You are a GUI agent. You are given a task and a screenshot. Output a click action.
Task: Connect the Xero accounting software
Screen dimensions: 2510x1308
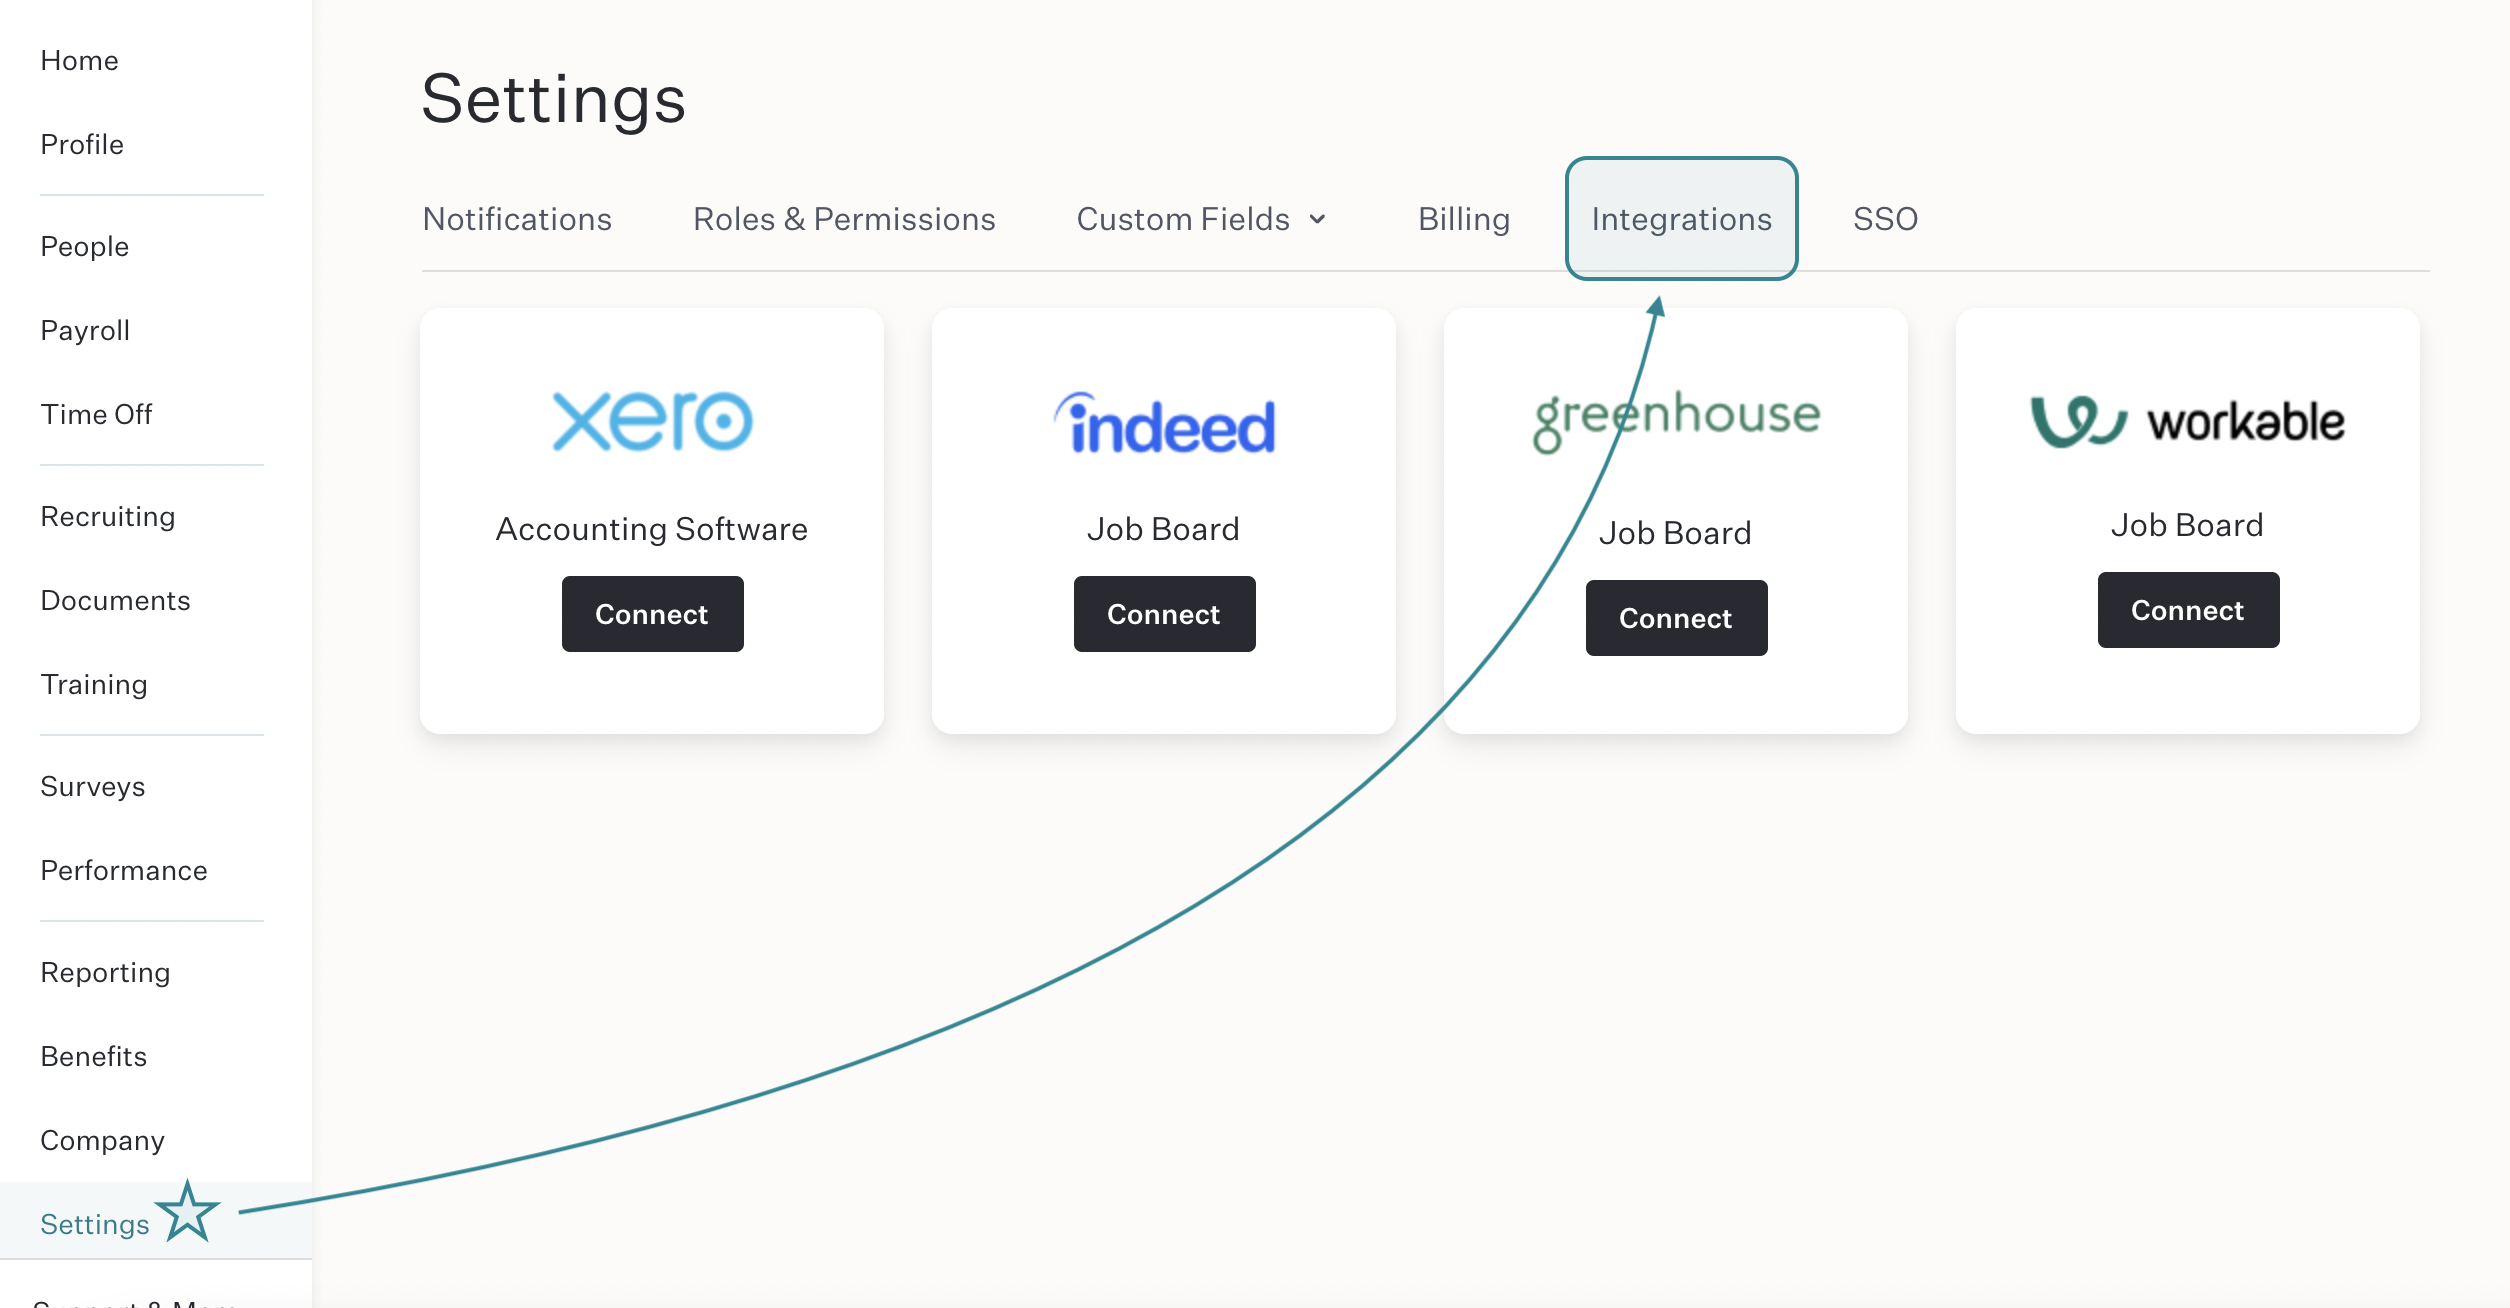pyautogui.click(x=652, y=614)
